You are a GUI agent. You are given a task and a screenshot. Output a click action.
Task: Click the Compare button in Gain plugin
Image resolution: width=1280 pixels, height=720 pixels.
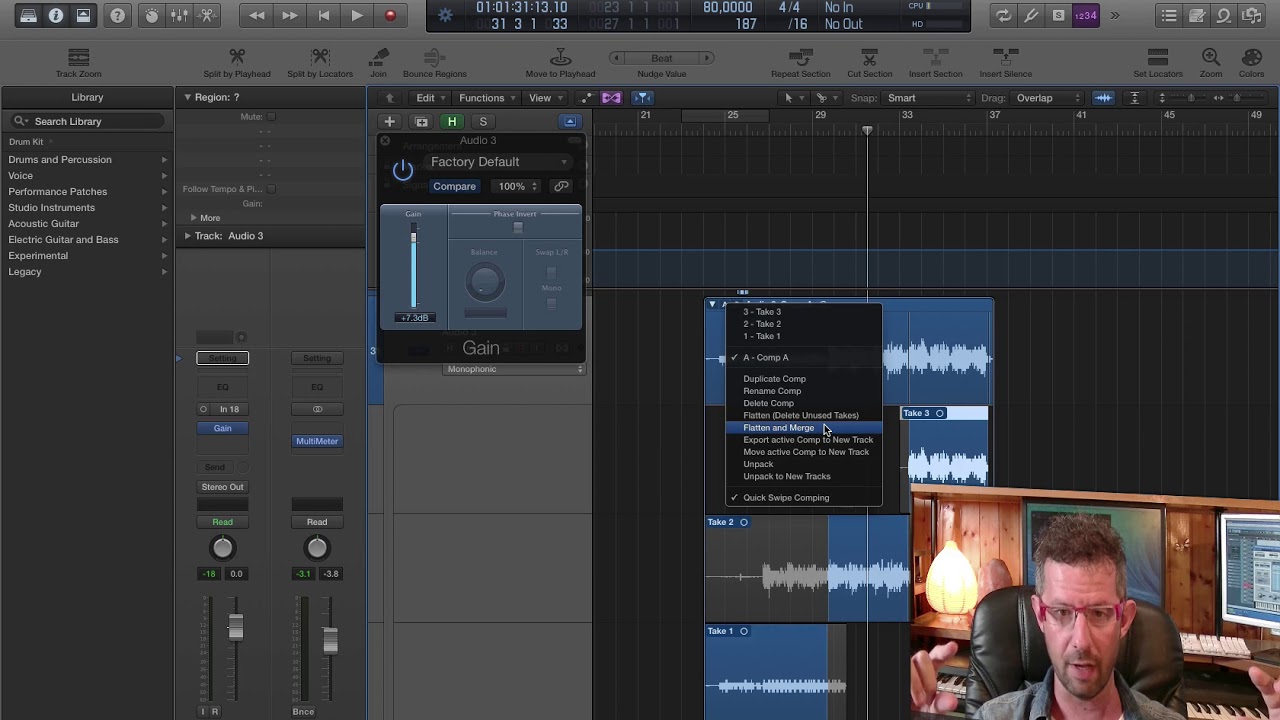click(x=454, y=186)
